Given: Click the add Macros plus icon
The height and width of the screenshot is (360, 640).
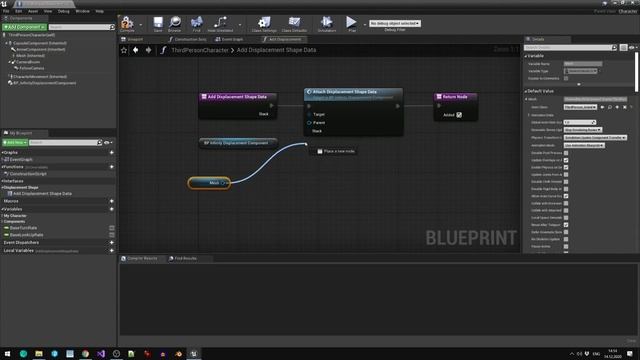Looking at the screenshot, I should pyautogui.click(x=111, y=201).
